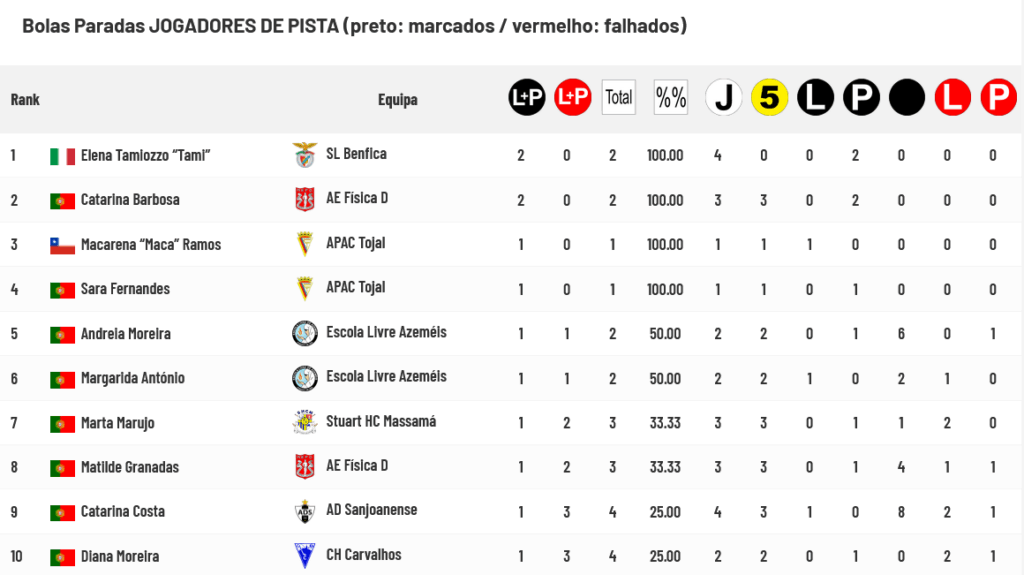Click the Equipa column header

pyautogui.click(x=398, y=99)
